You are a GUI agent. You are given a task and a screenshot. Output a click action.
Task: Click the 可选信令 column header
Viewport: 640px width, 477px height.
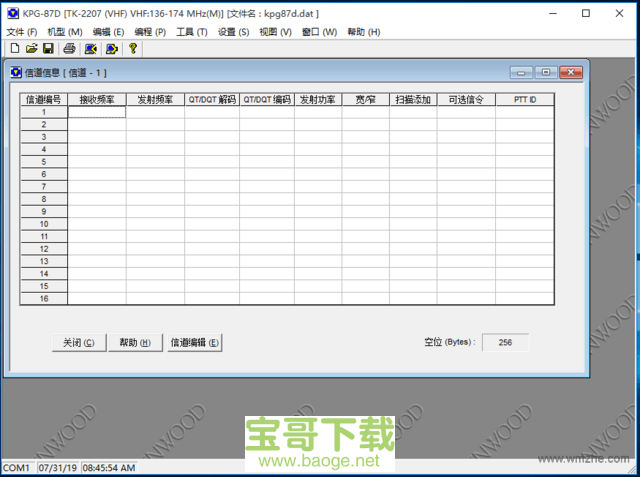[466, 100]
